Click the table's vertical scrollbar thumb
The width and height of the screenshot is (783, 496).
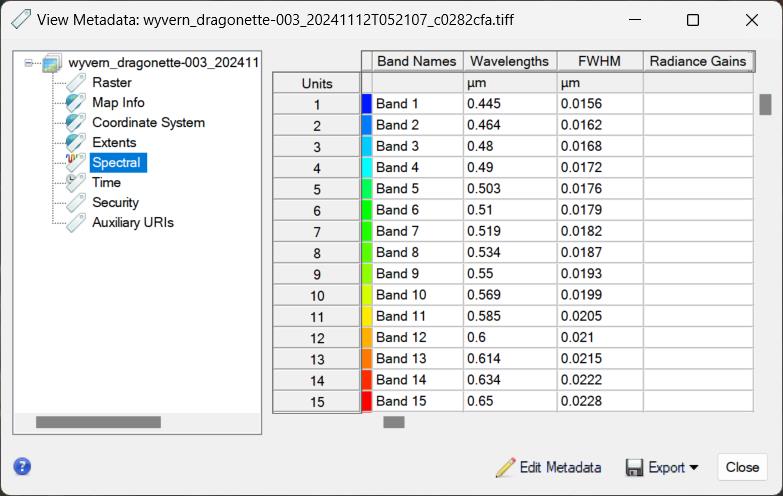click(x=765, y=105)
